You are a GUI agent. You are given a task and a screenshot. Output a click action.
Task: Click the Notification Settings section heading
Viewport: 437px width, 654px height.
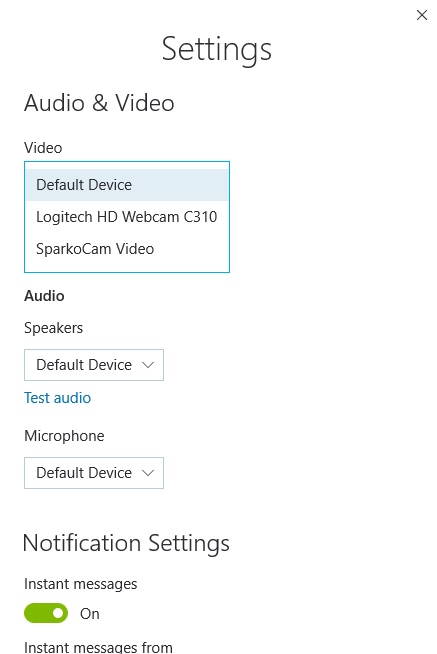tap(126, 543)
